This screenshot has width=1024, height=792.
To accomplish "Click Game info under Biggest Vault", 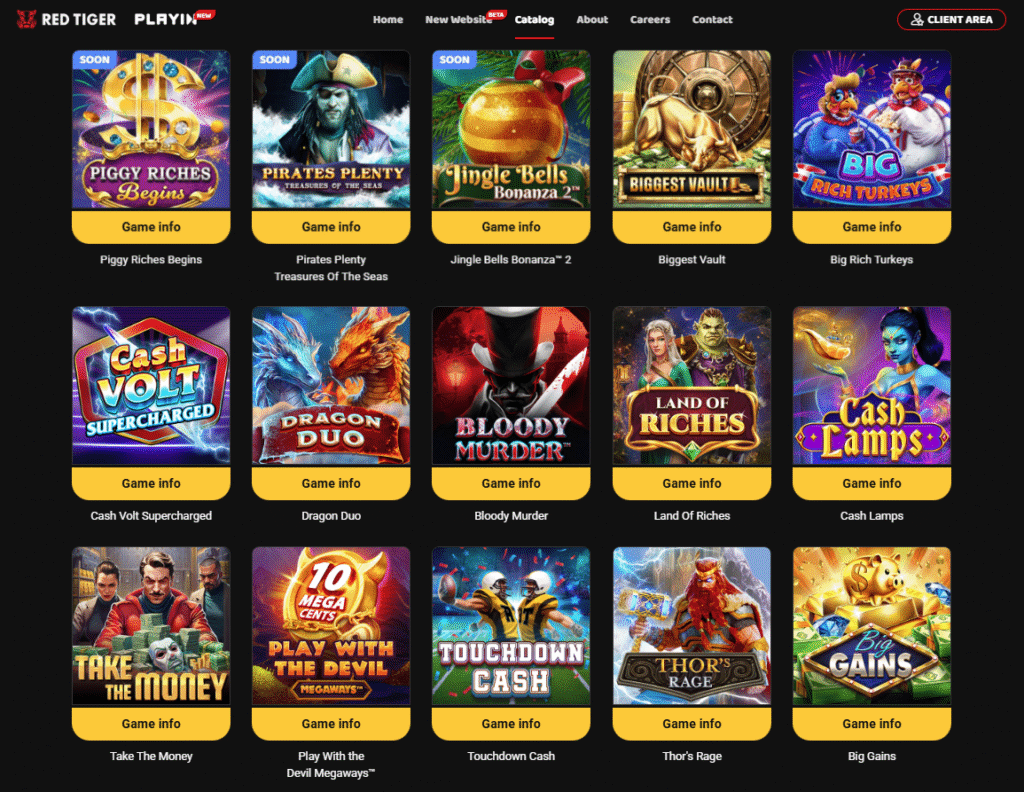I will [x=692, y=227].
